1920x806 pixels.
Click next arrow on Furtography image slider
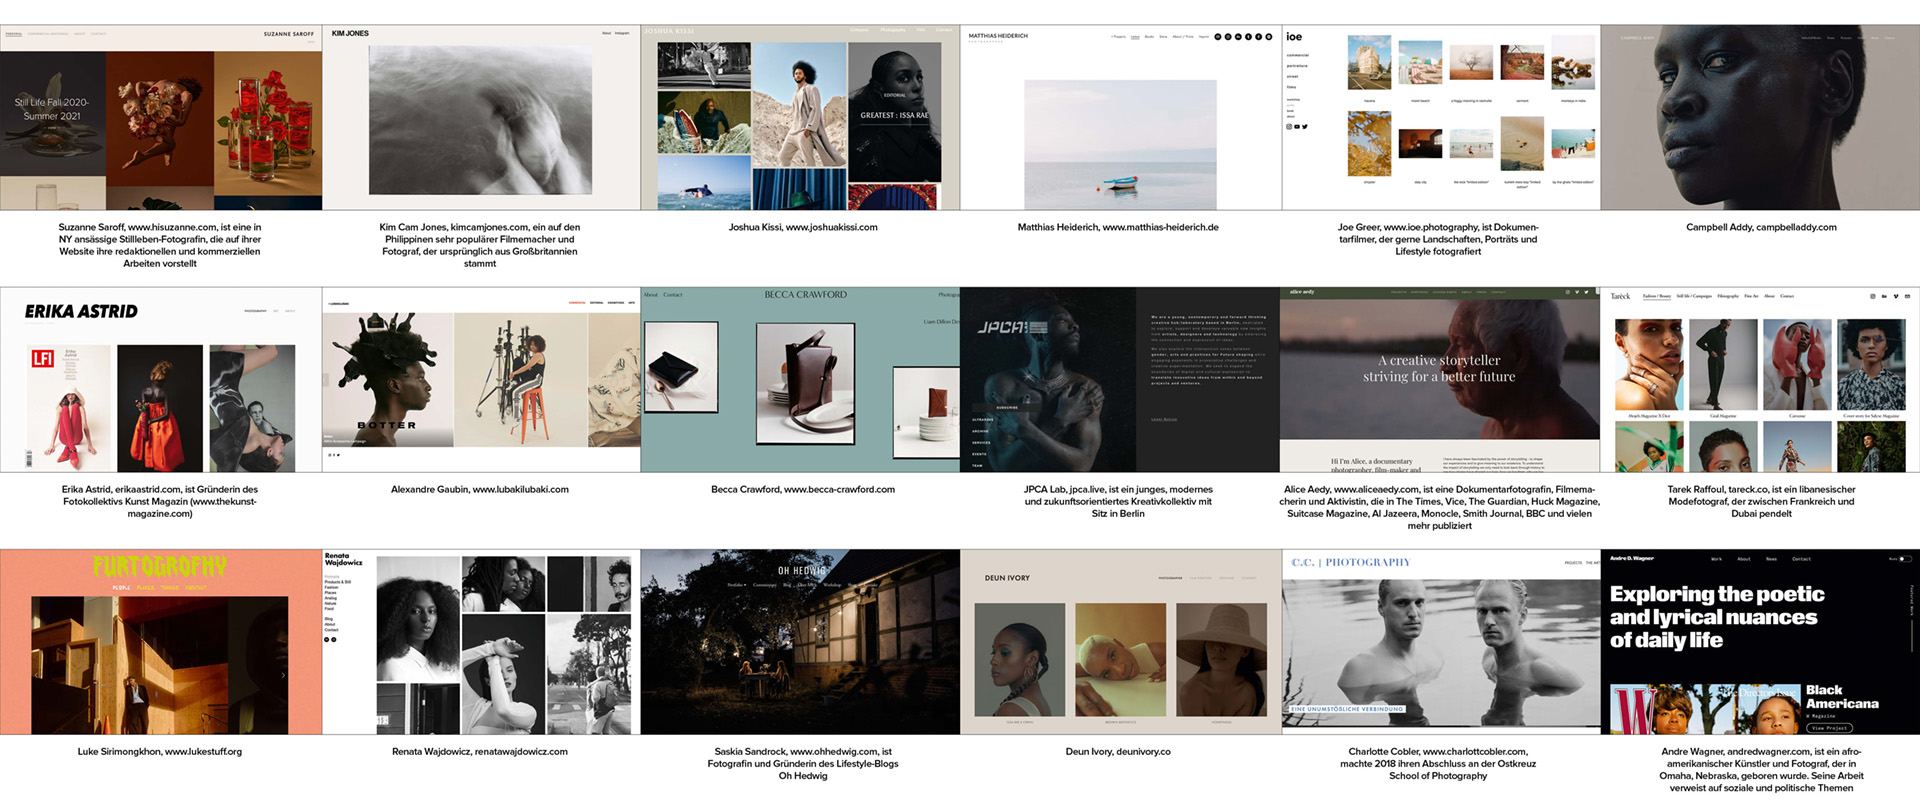(283, 675)
